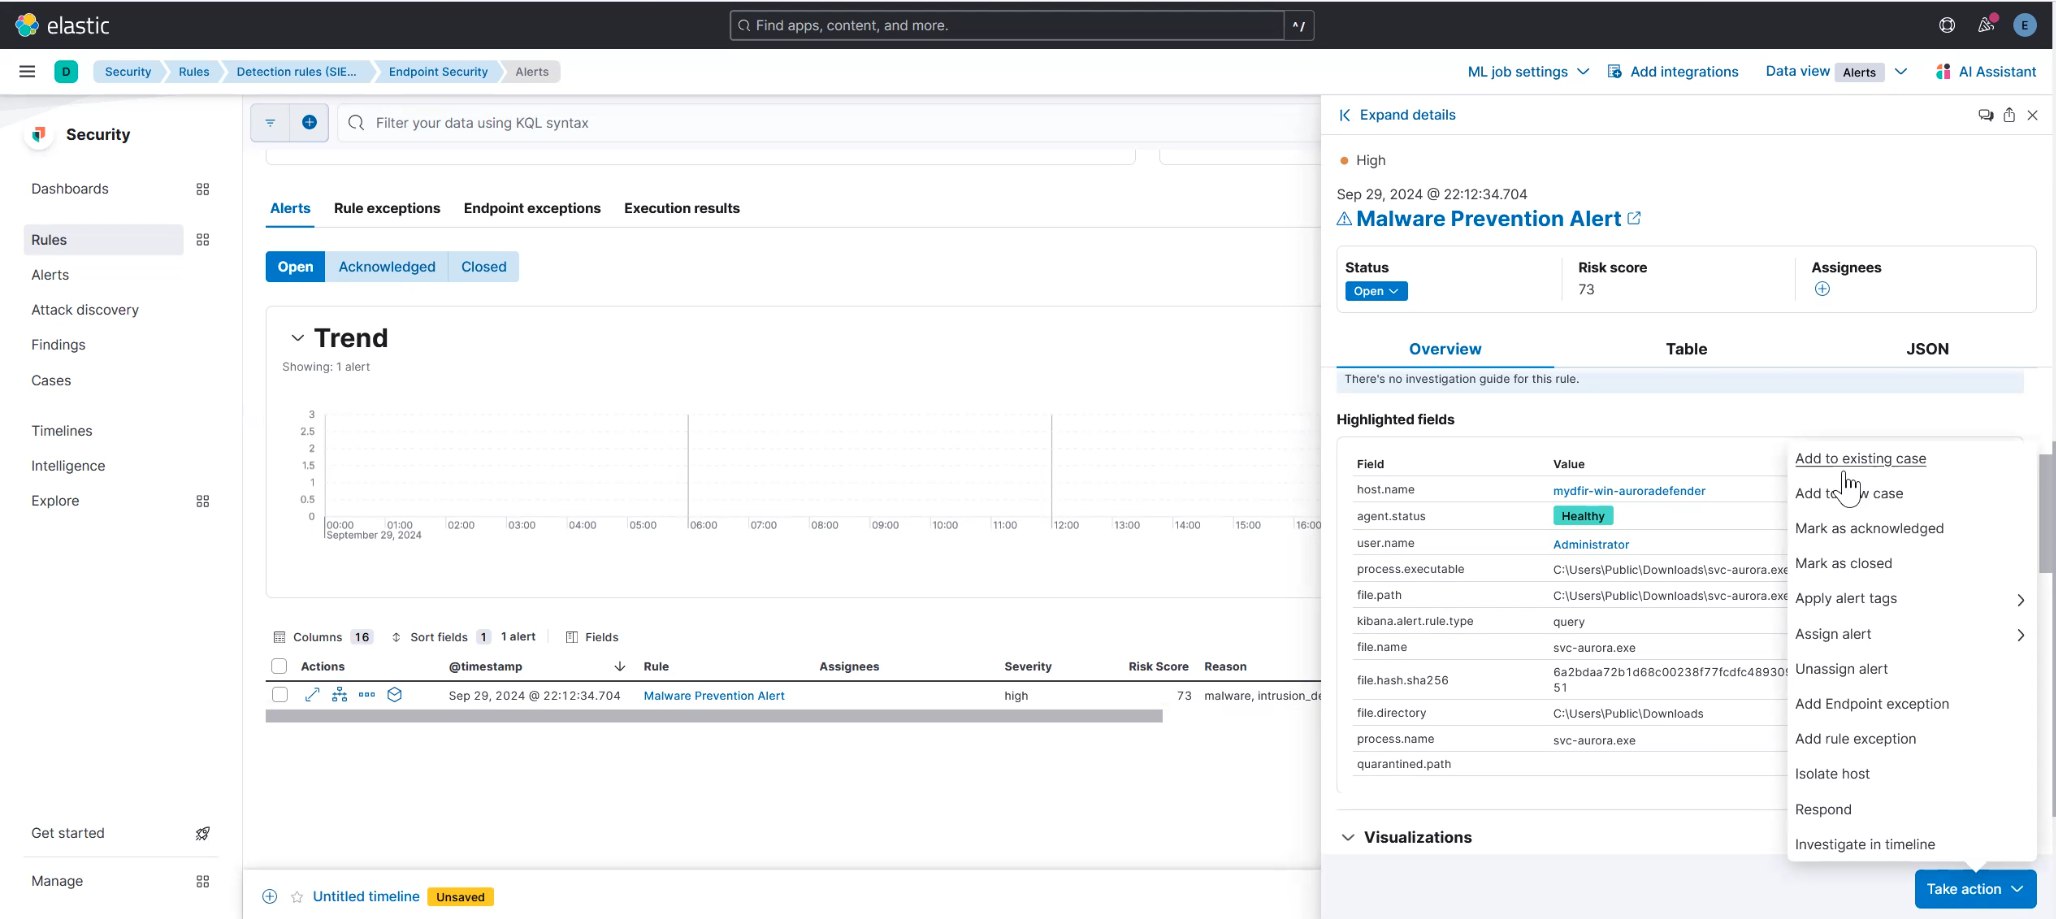
Task: Toggle the Open status filter button
Action: (294, 266)
